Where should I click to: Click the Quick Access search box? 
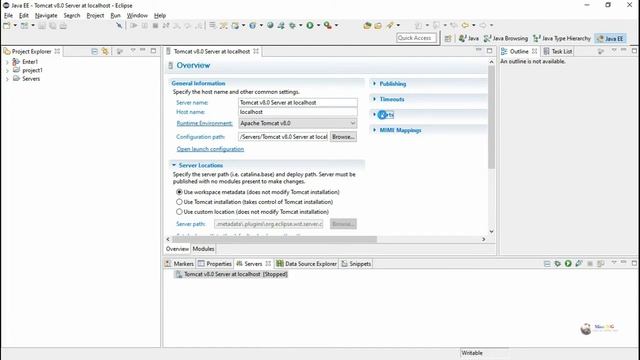tap(416, 38)
